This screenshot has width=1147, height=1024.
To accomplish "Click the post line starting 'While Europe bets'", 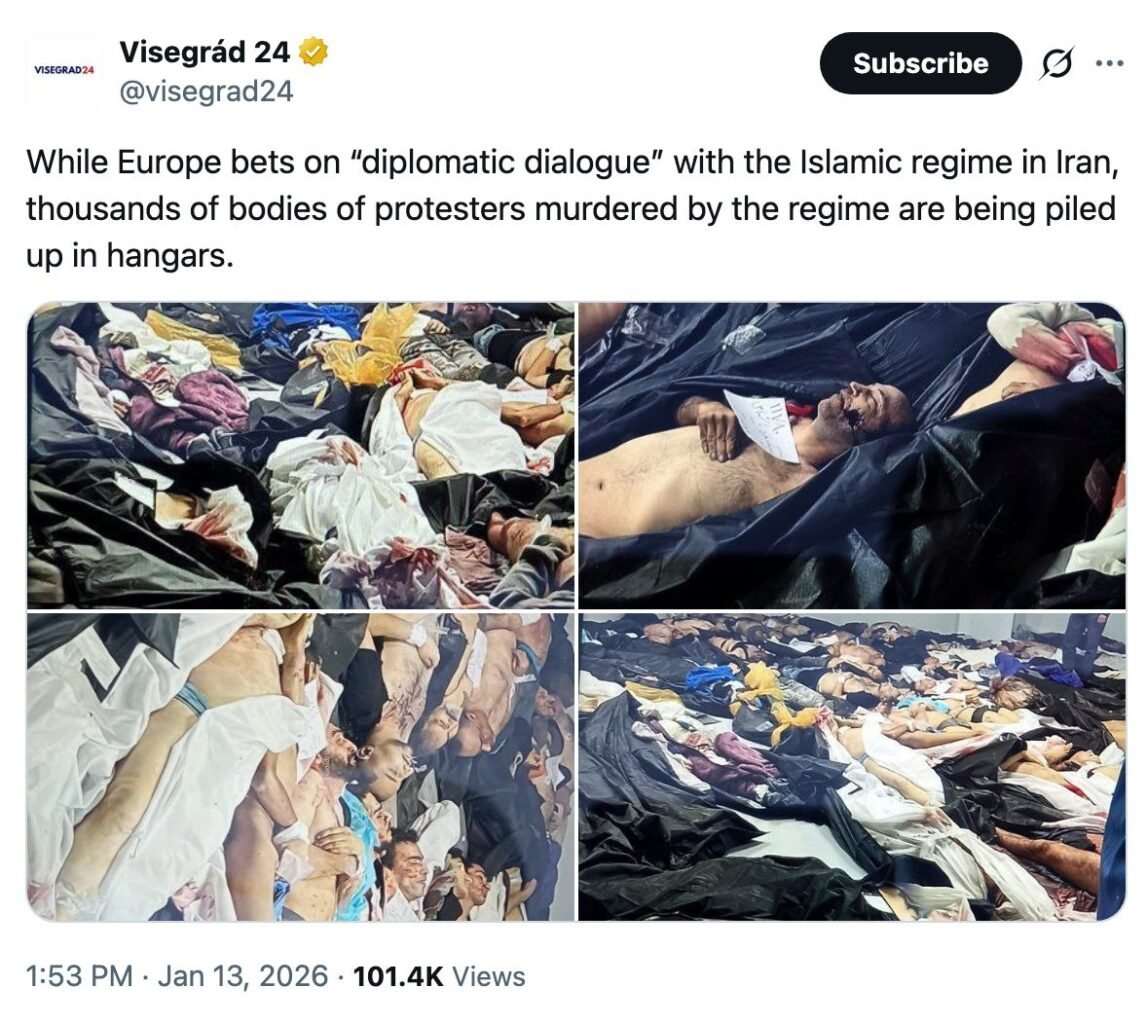I will coord(573,162).
